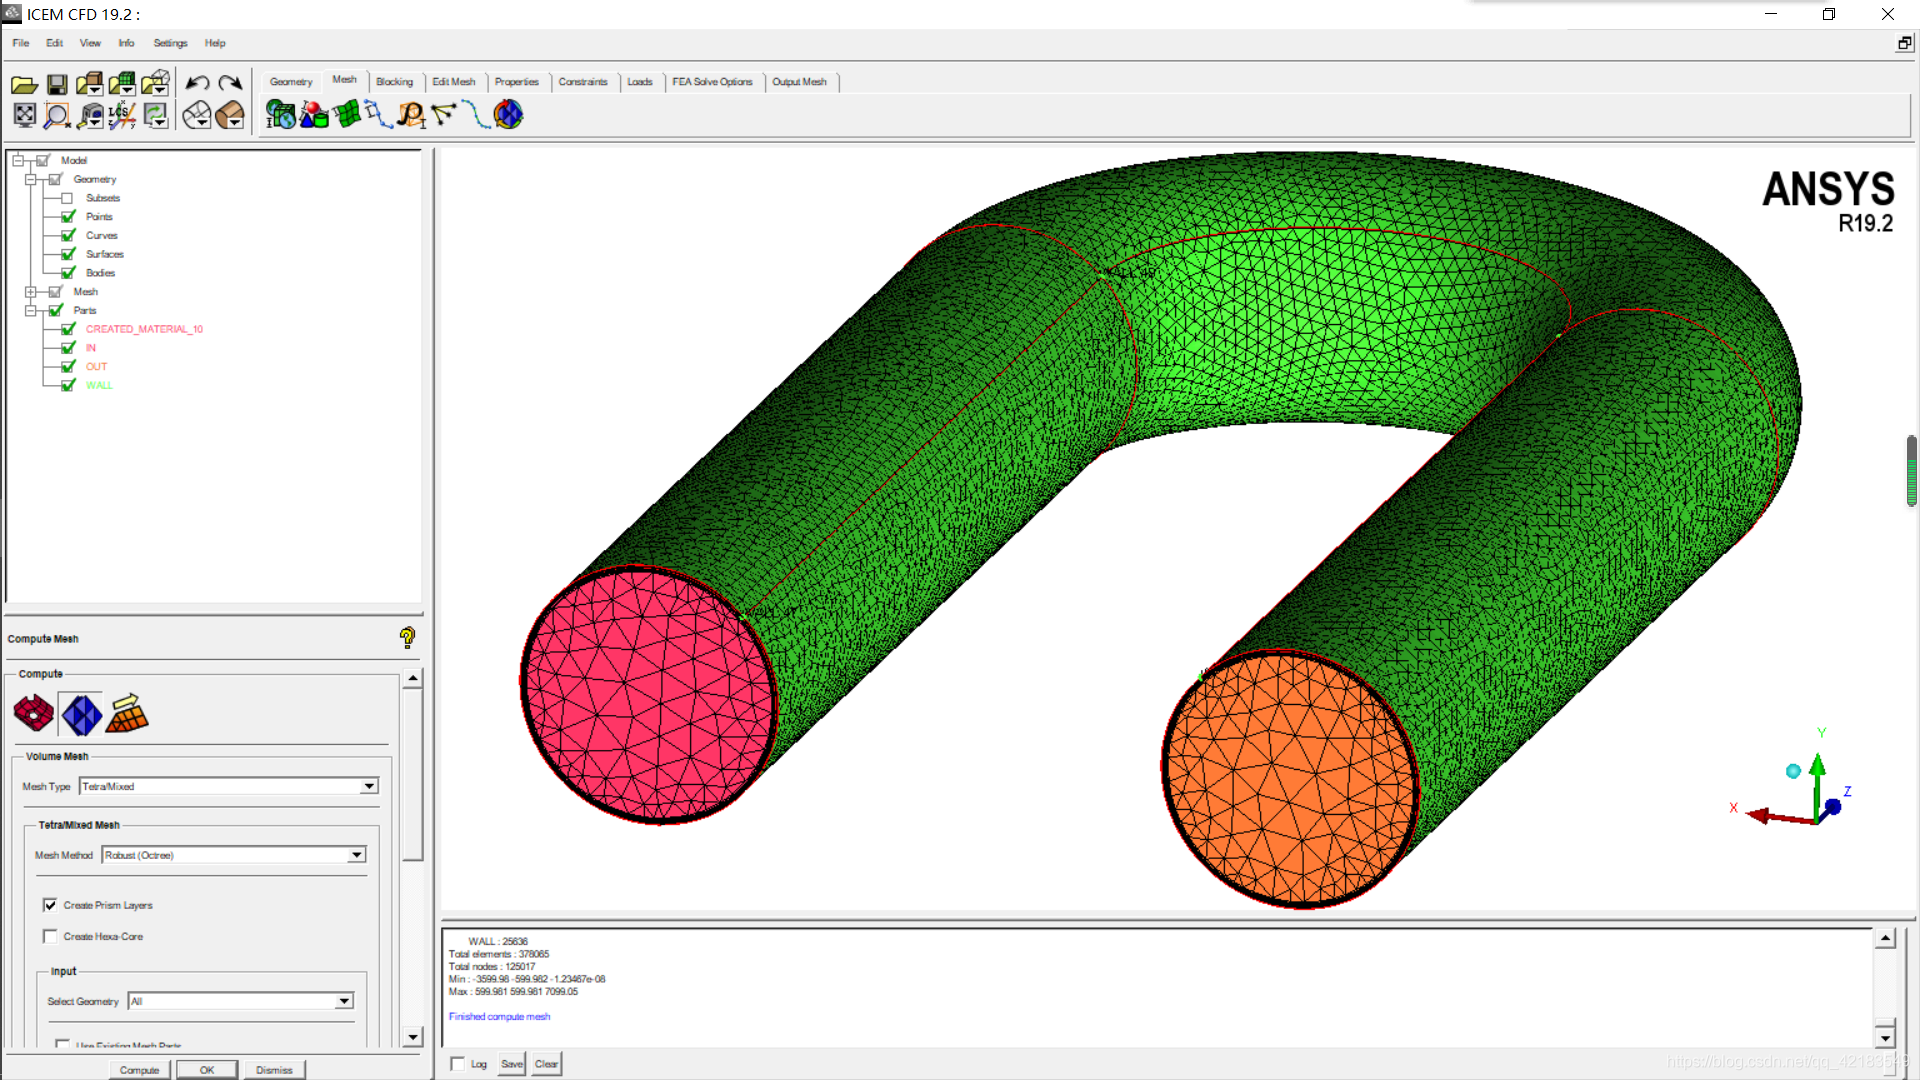Switch to the Edit Mesh tab
The image size is (1920, 1080).
coord(454,82)
